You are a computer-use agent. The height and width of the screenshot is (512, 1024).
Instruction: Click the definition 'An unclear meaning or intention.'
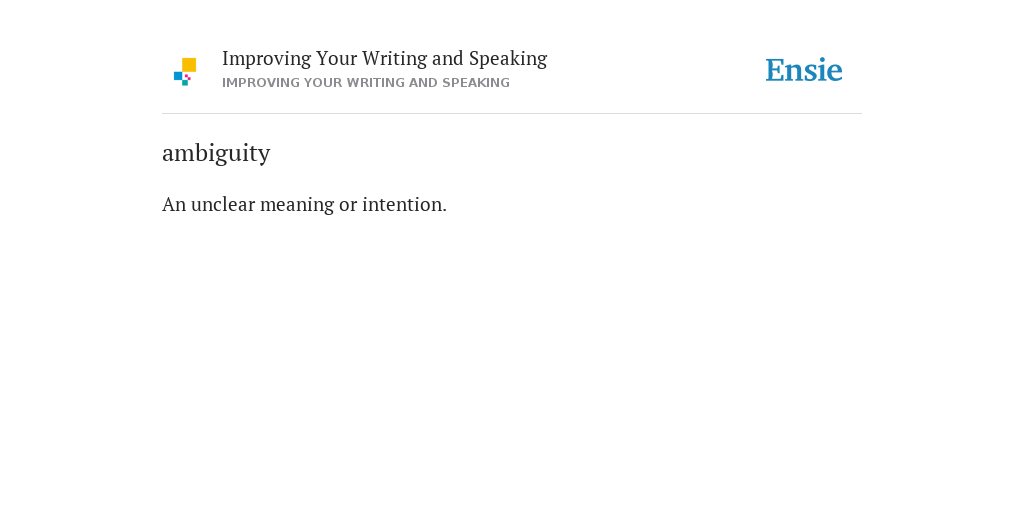[x=304, y=204]
